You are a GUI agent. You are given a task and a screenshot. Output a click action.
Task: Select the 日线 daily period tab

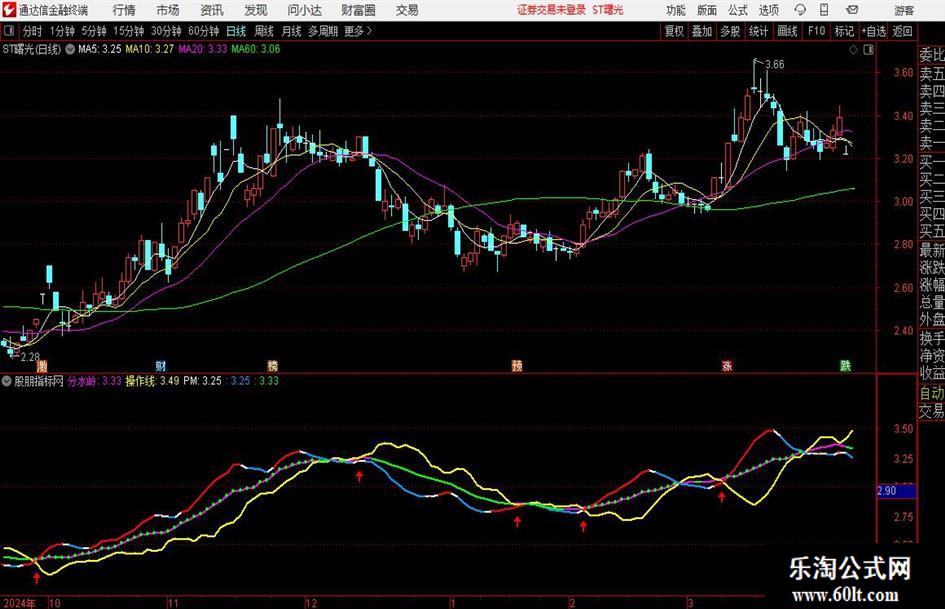(236, 31)
